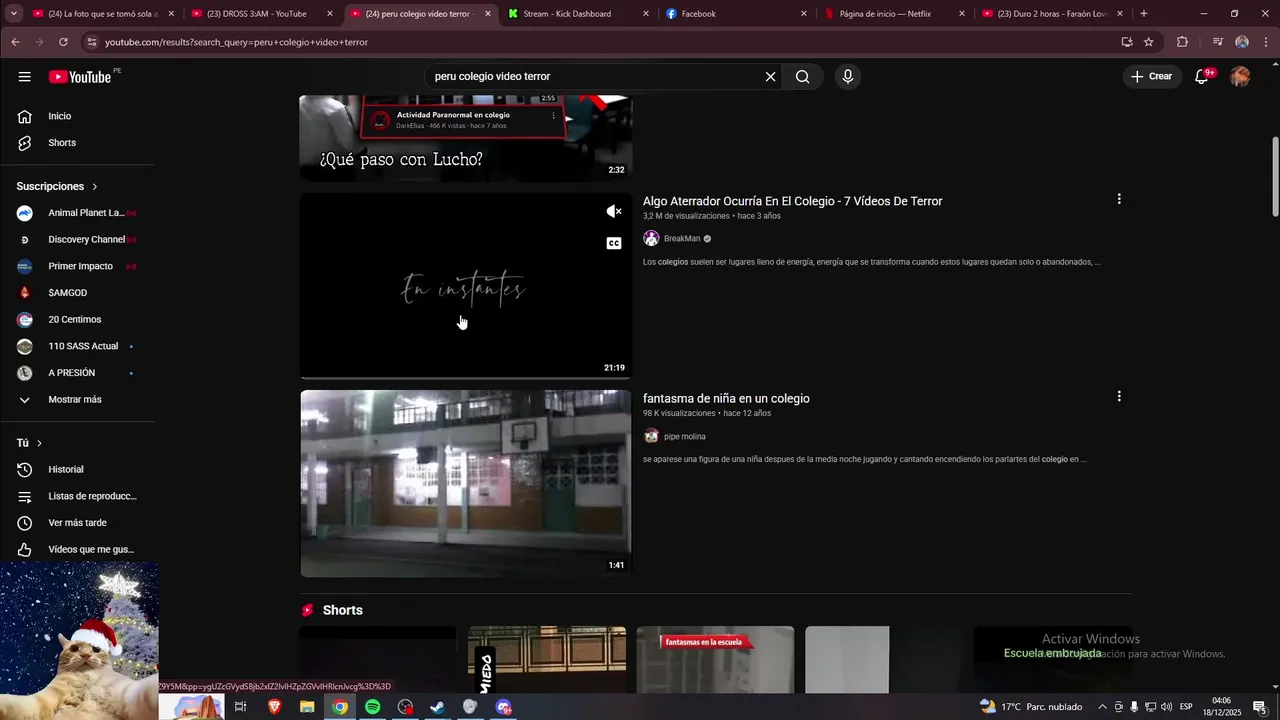The height and width of the screenshot is (720, 1280).
Task: Open volume control in system tray
Action: pyautogui.click(x=1166, y=707)
